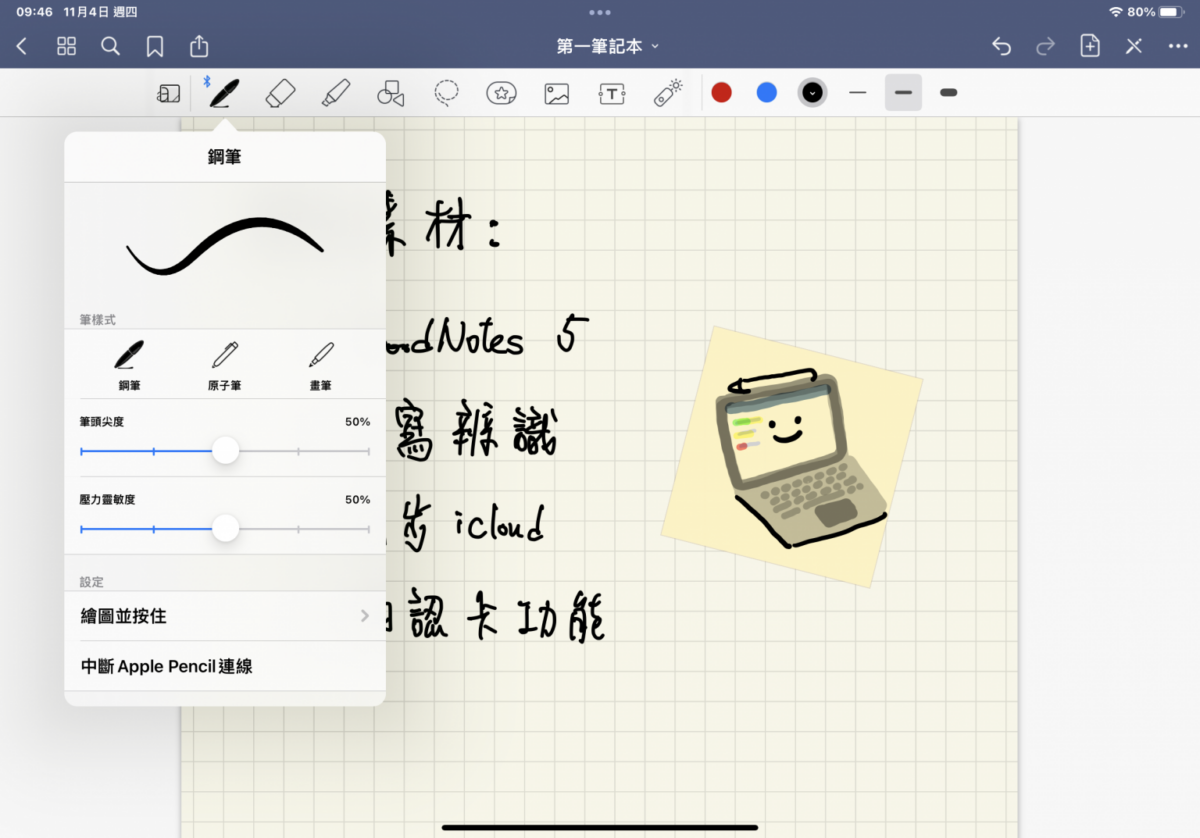Select the thickest stroke width

(x=949, y=93)
